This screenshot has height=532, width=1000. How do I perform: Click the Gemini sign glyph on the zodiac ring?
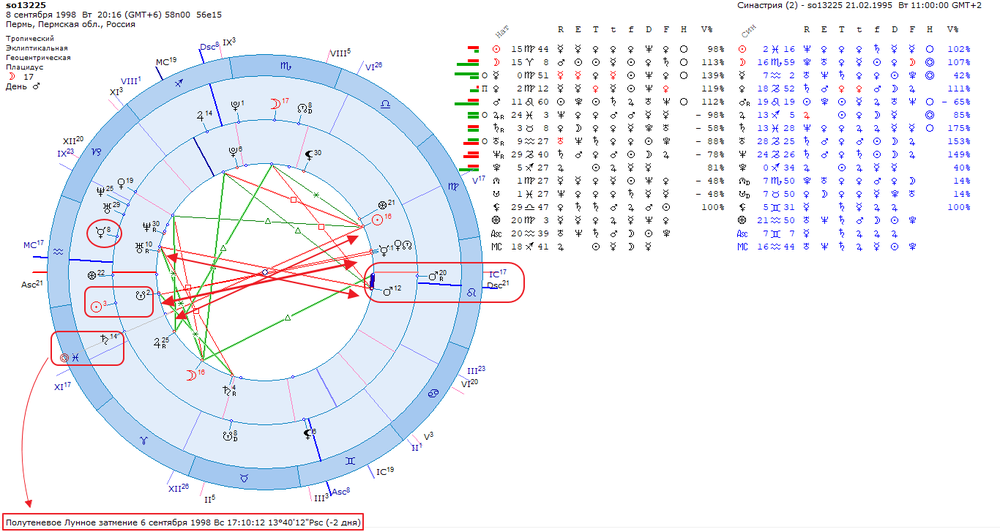(349, 461)
